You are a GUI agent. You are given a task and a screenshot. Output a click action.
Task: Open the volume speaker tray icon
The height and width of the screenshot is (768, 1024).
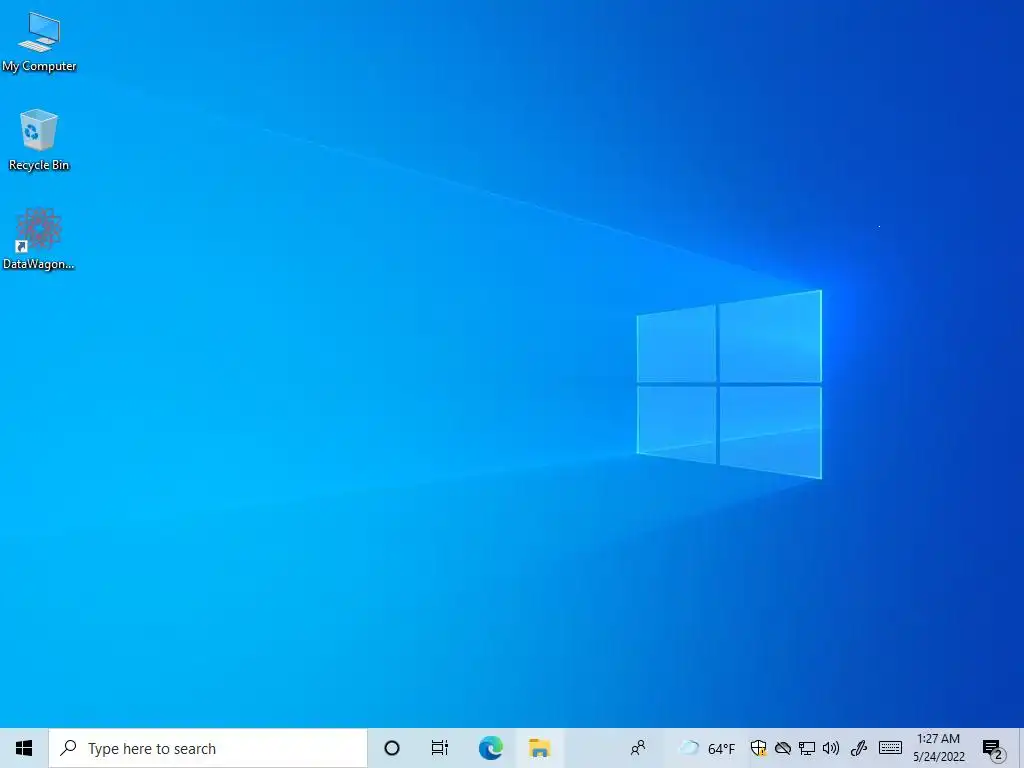point(831,748)
